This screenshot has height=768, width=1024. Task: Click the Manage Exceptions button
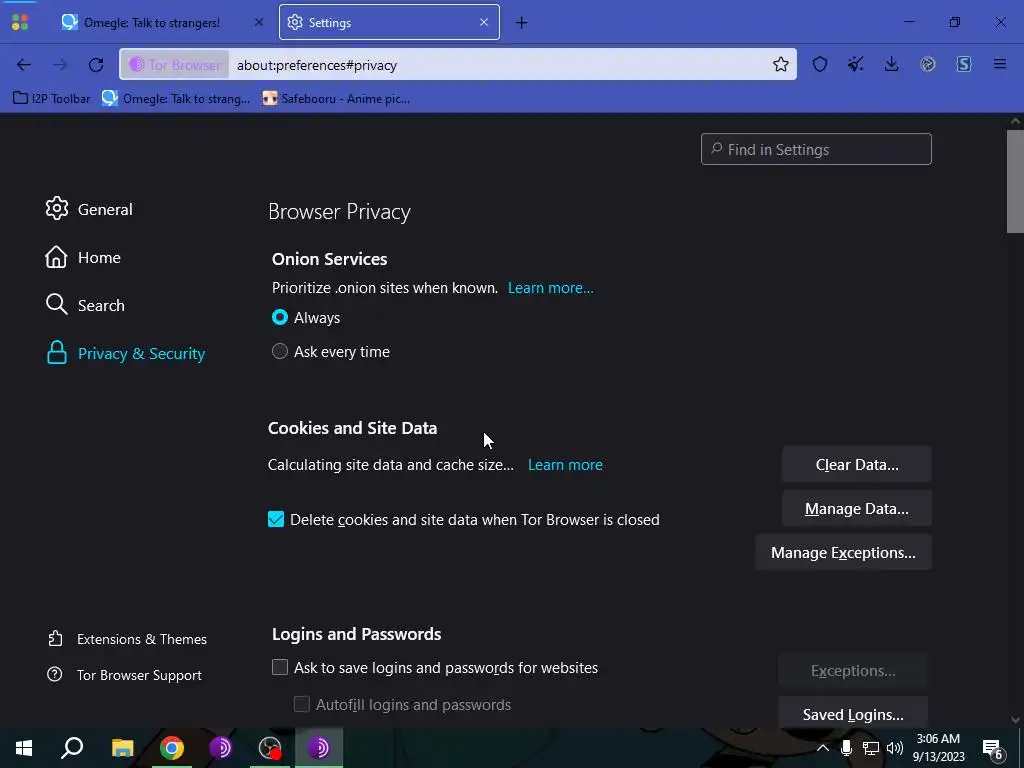[843, 552]
